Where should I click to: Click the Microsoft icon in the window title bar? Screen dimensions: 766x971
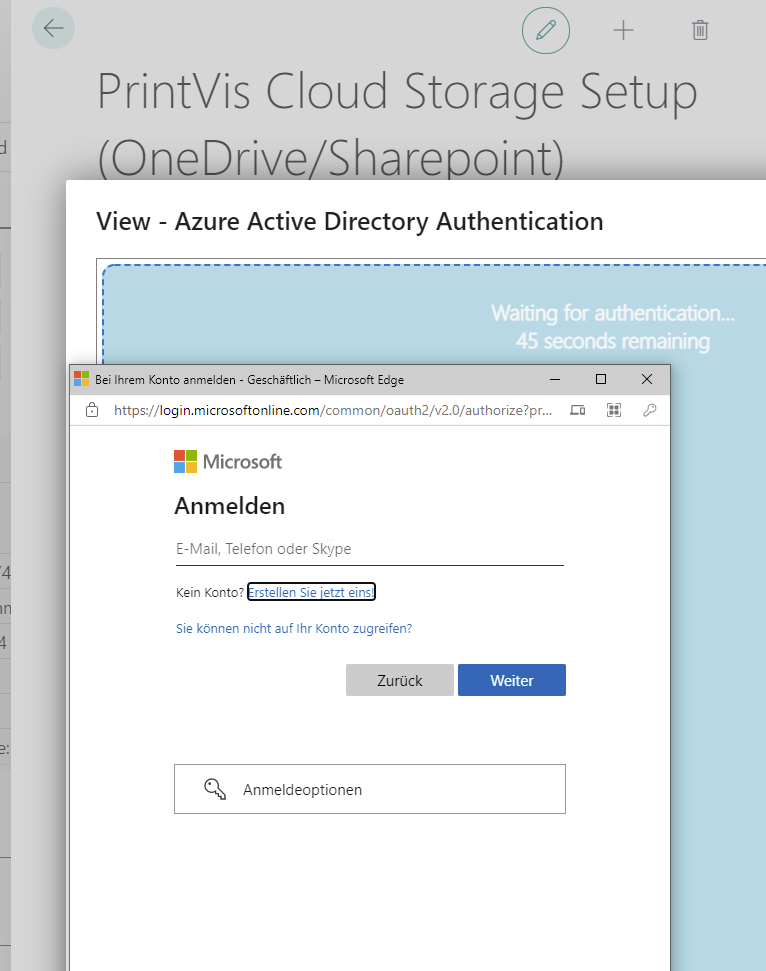pos(82,380)
